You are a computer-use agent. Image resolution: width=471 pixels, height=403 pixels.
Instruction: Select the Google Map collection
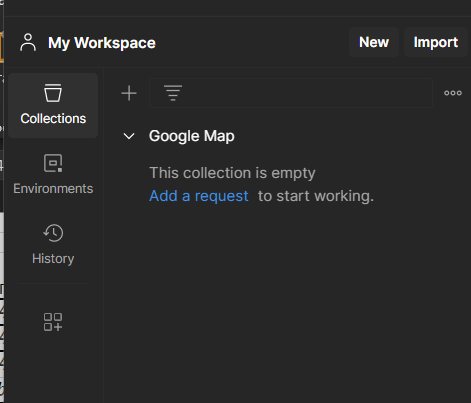[192, 136]
